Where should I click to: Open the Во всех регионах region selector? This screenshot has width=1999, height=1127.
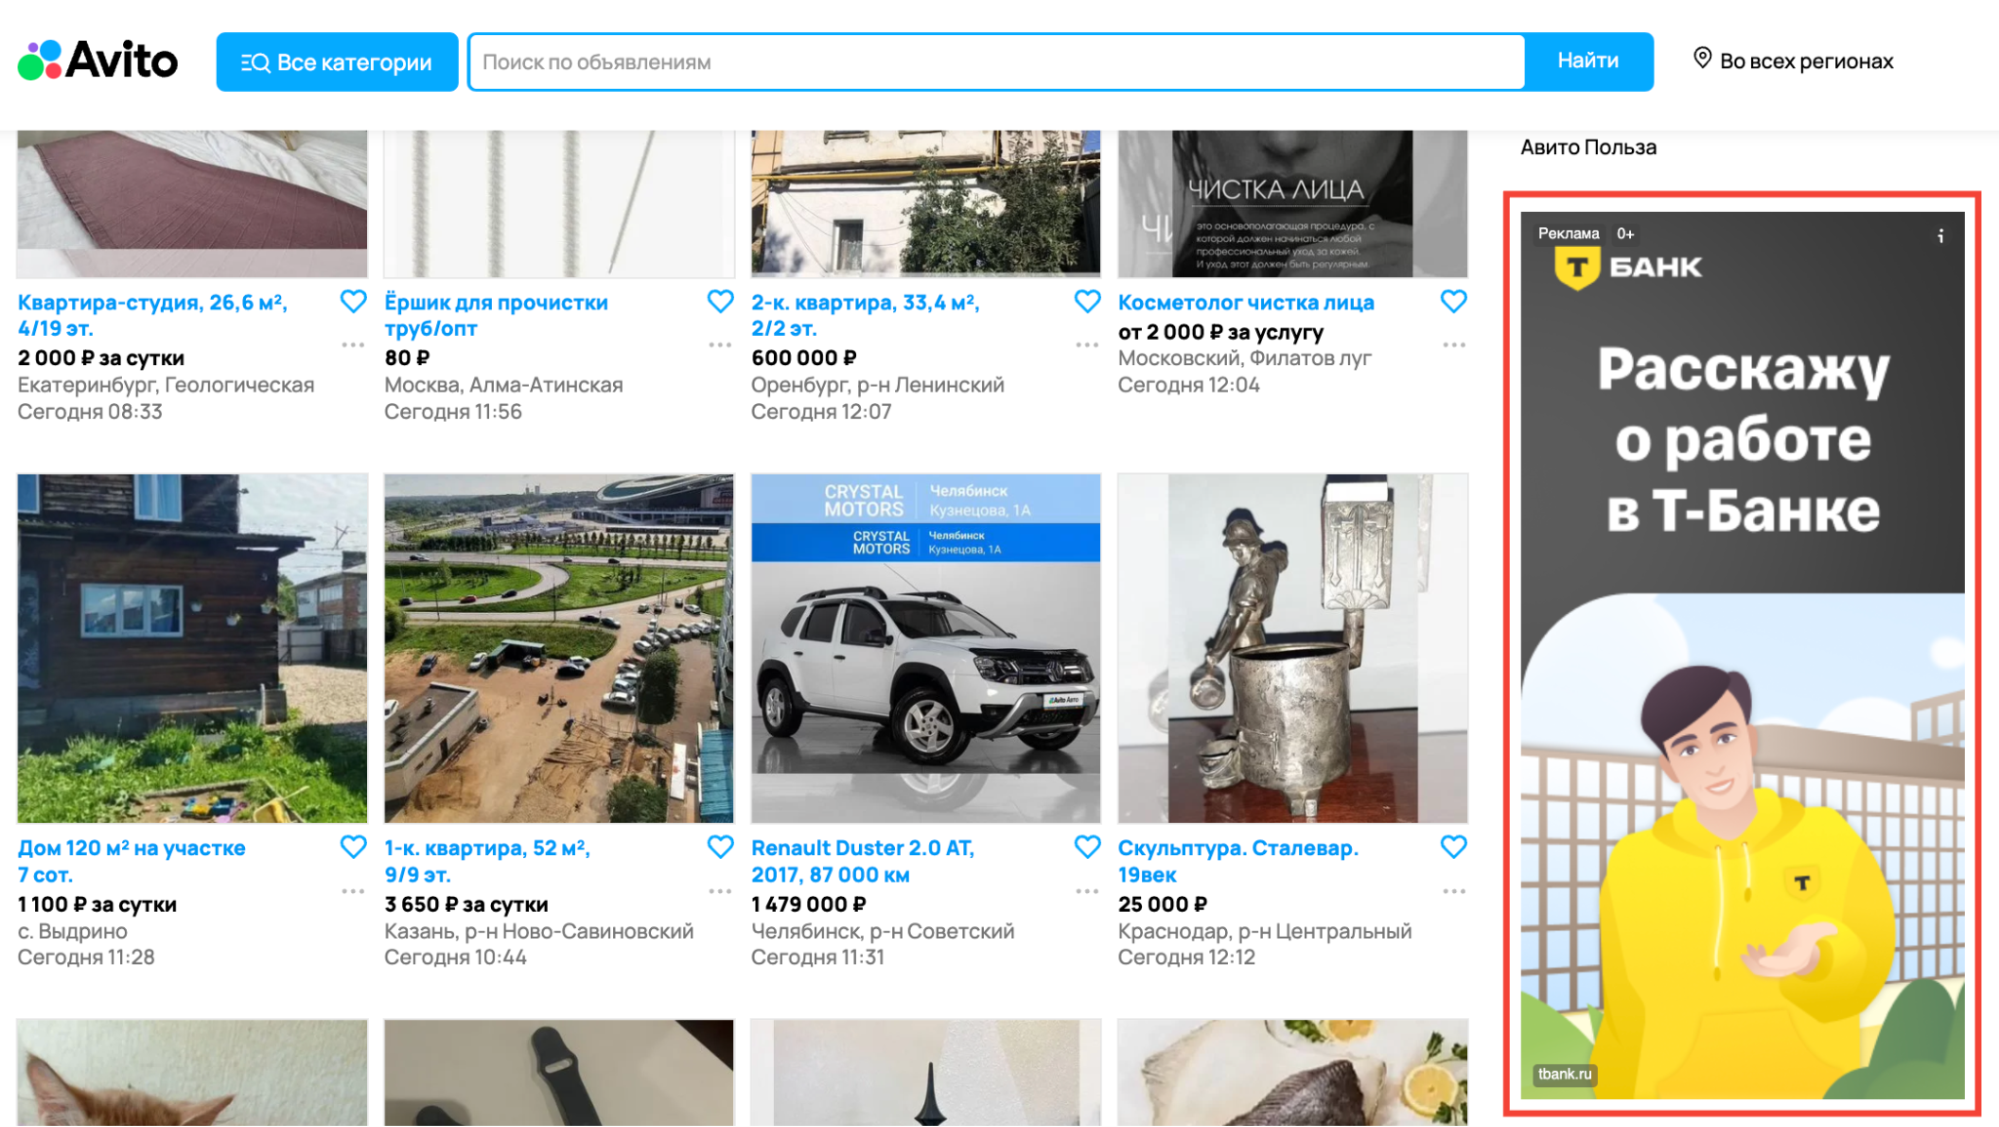1793,61
